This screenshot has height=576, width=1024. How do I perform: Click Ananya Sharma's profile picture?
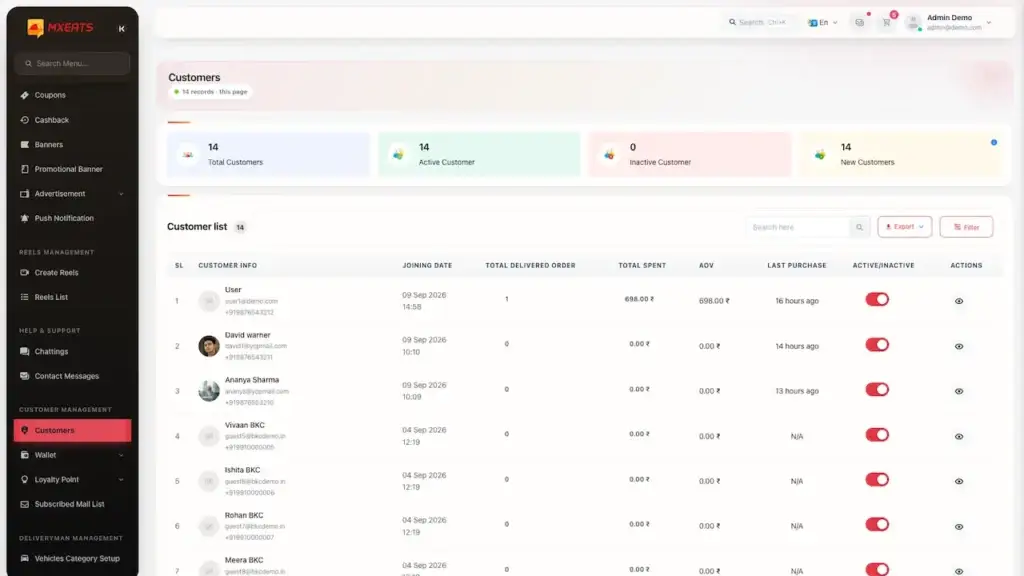tap(209, 391)
